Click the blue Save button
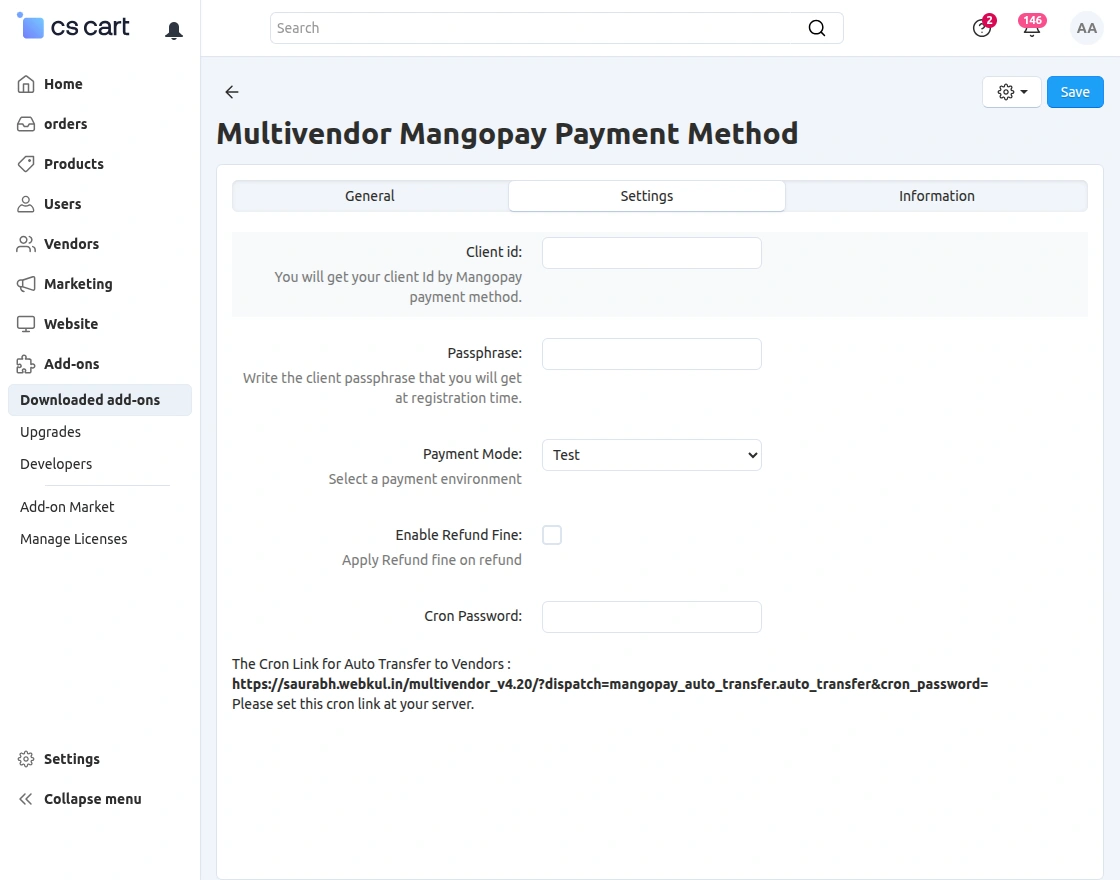Image resolution: width=1120 pixels, height=880 pixels. 1075,92
